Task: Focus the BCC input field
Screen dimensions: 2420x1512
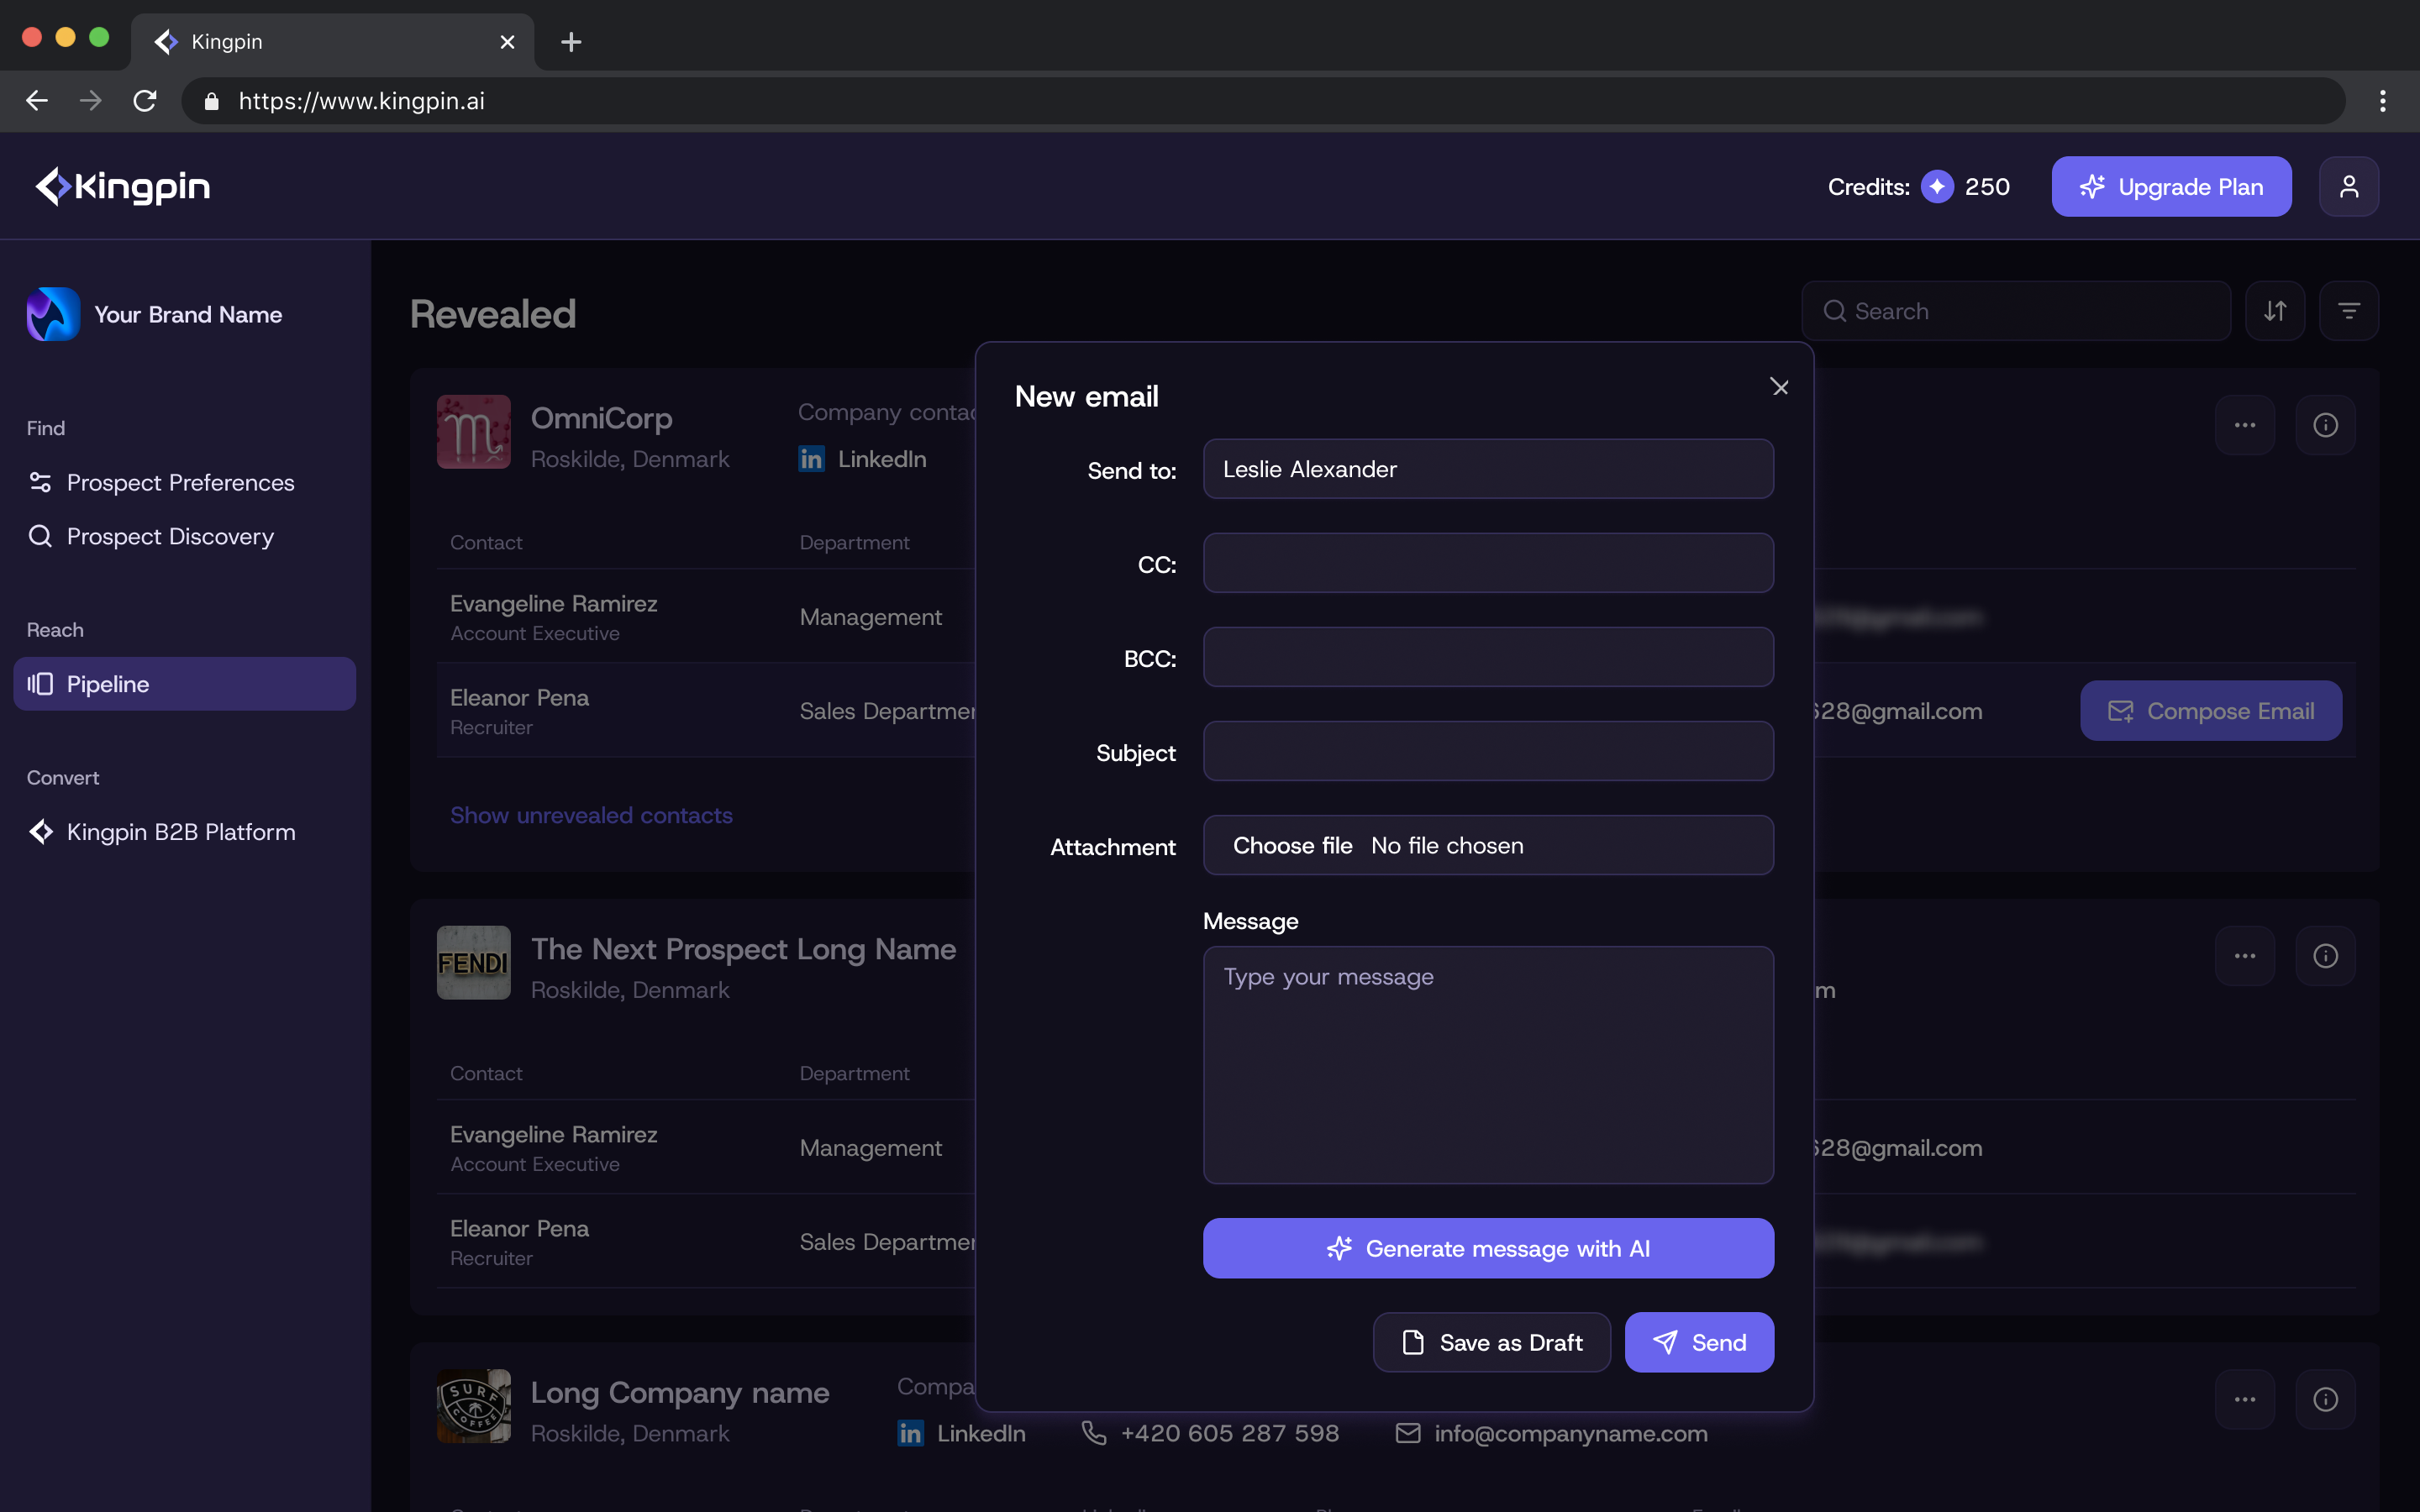Action: (x=1488, y=657)
